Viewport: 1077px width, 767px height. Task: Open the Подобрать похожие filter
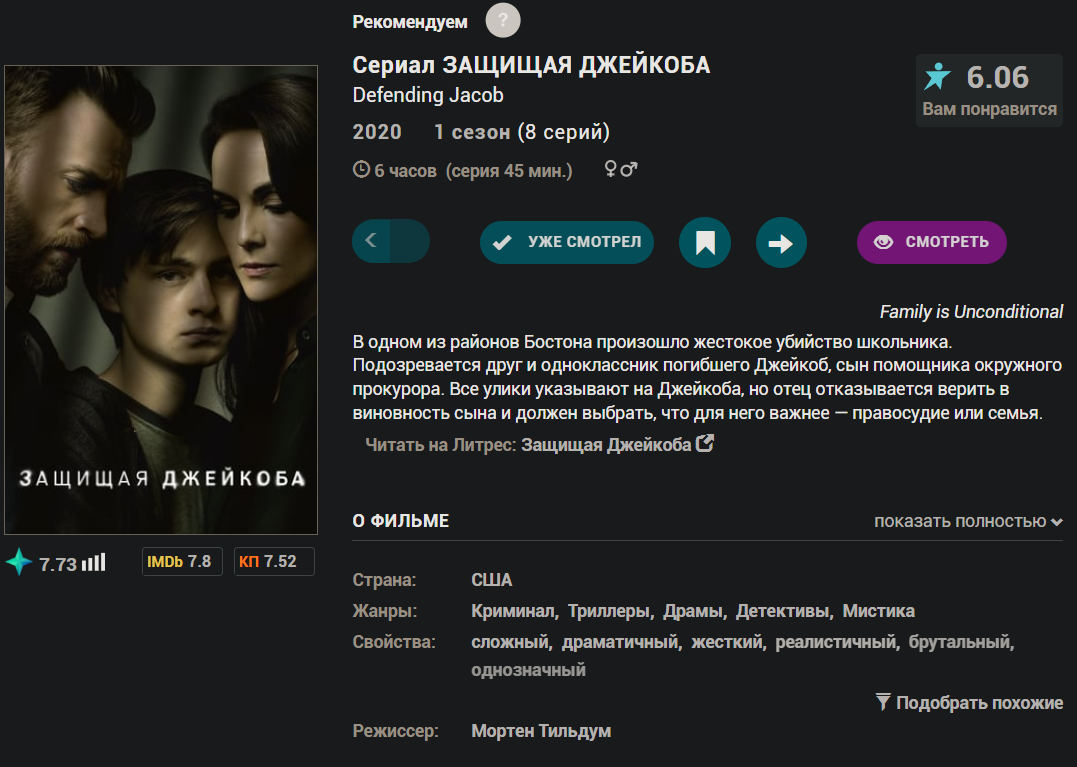(969, 702)
